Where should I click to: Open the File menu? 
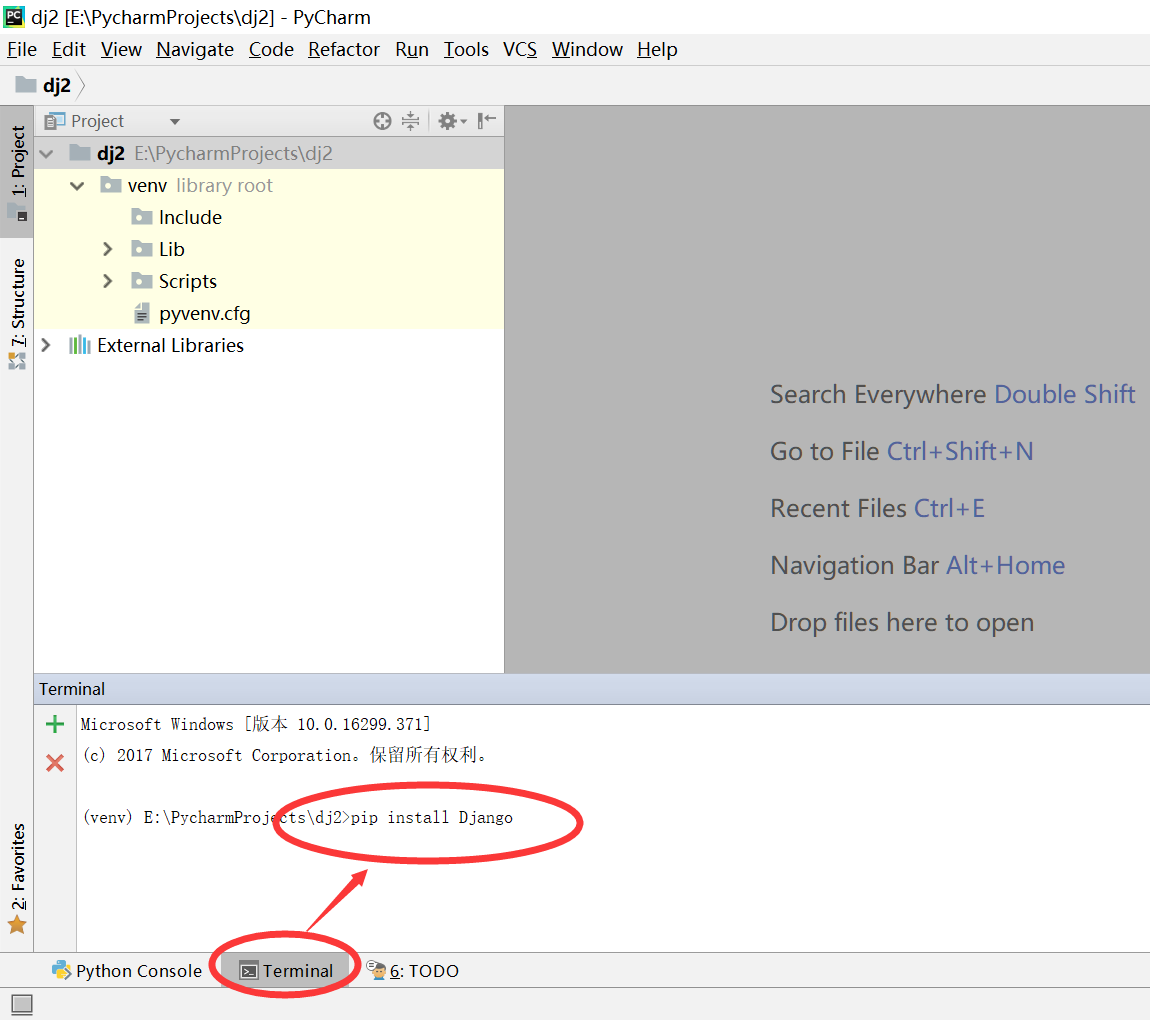pyautogui.click(x=22, y=50)
